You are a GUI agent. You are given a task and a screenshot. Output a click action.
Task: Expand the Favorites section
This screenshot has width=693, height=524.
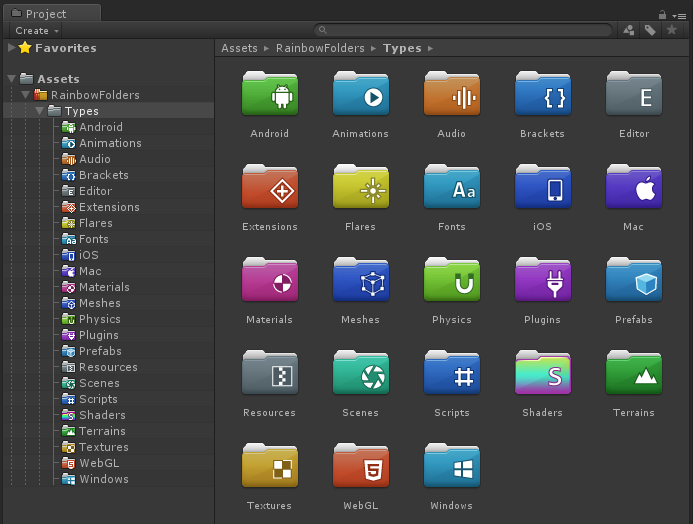(11, 48)
